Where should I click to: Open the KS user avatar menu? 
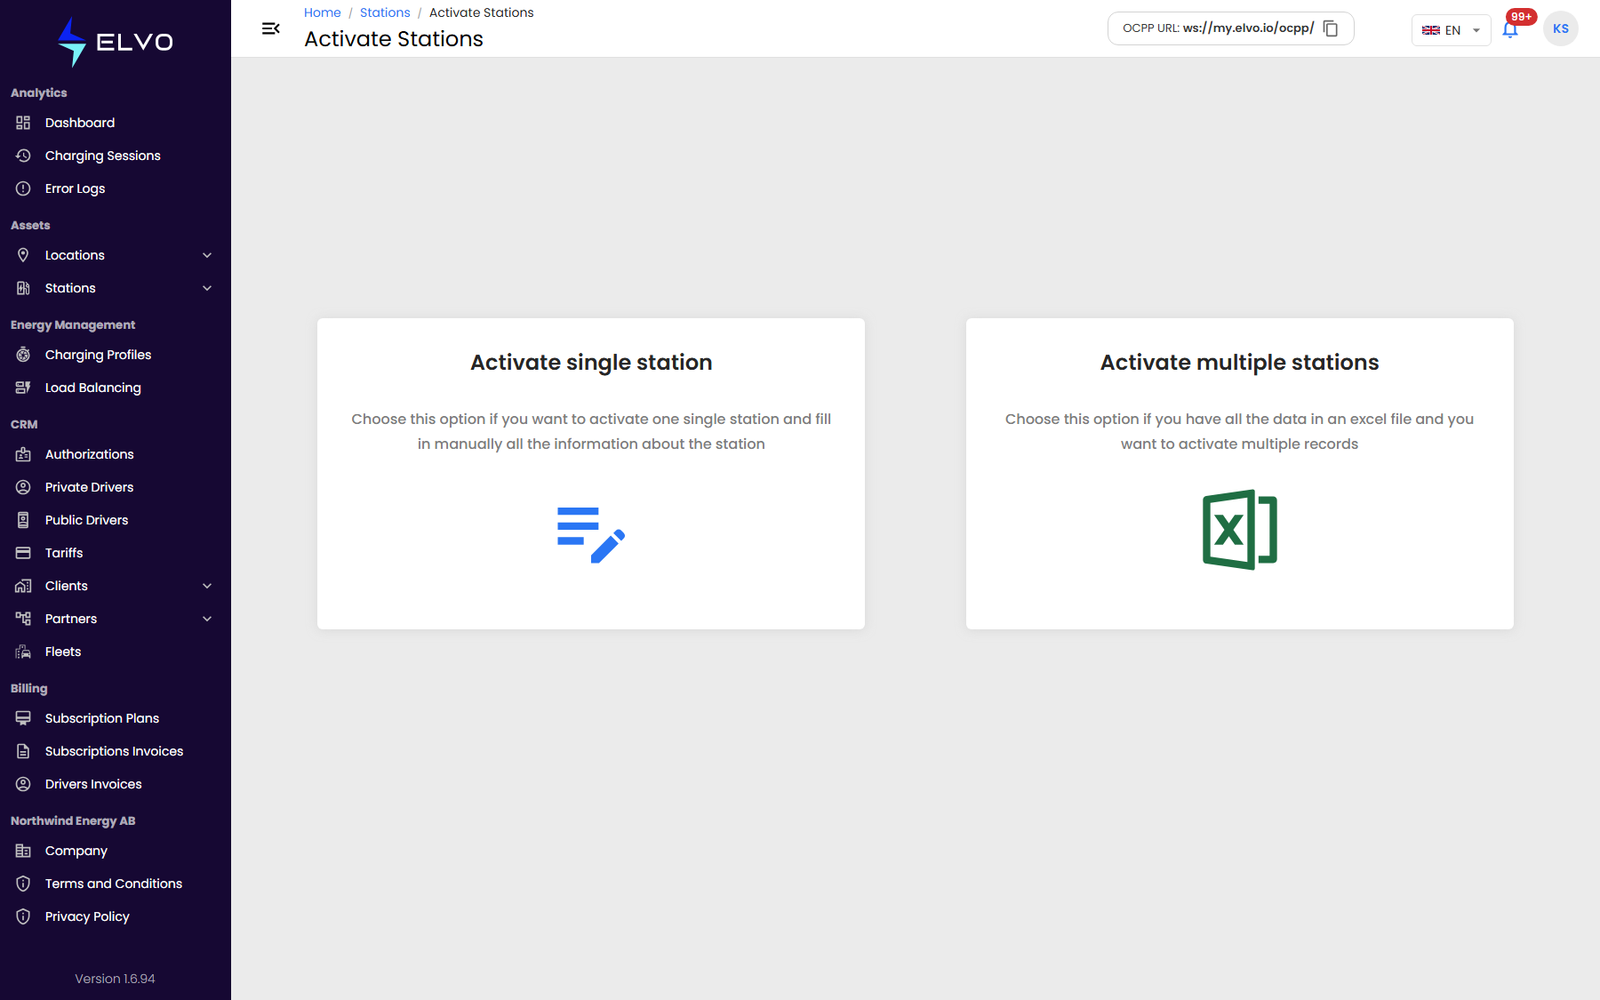(1561, 29)
